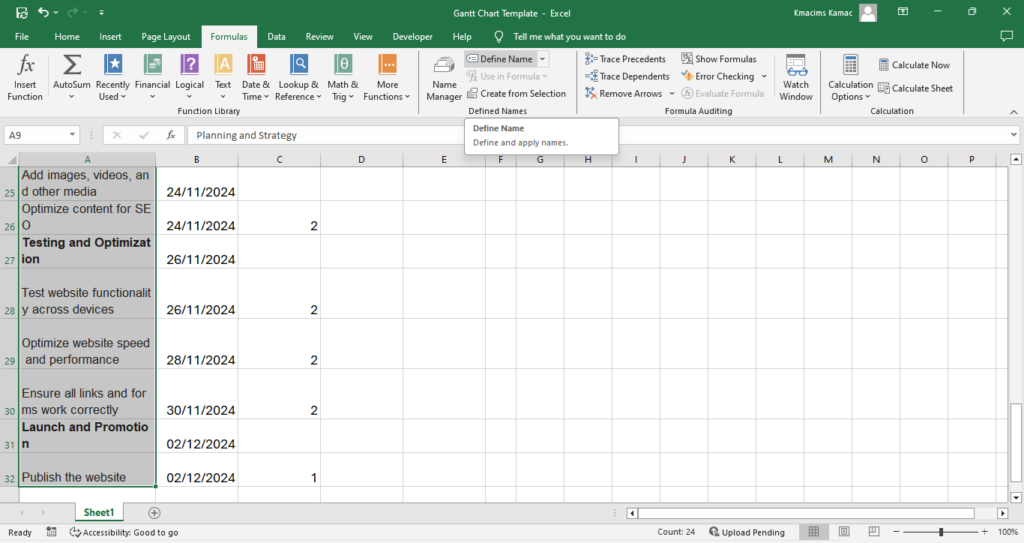Click the Save icon
This screenshot has height=543, width=1024.
(x=22, y=12)
